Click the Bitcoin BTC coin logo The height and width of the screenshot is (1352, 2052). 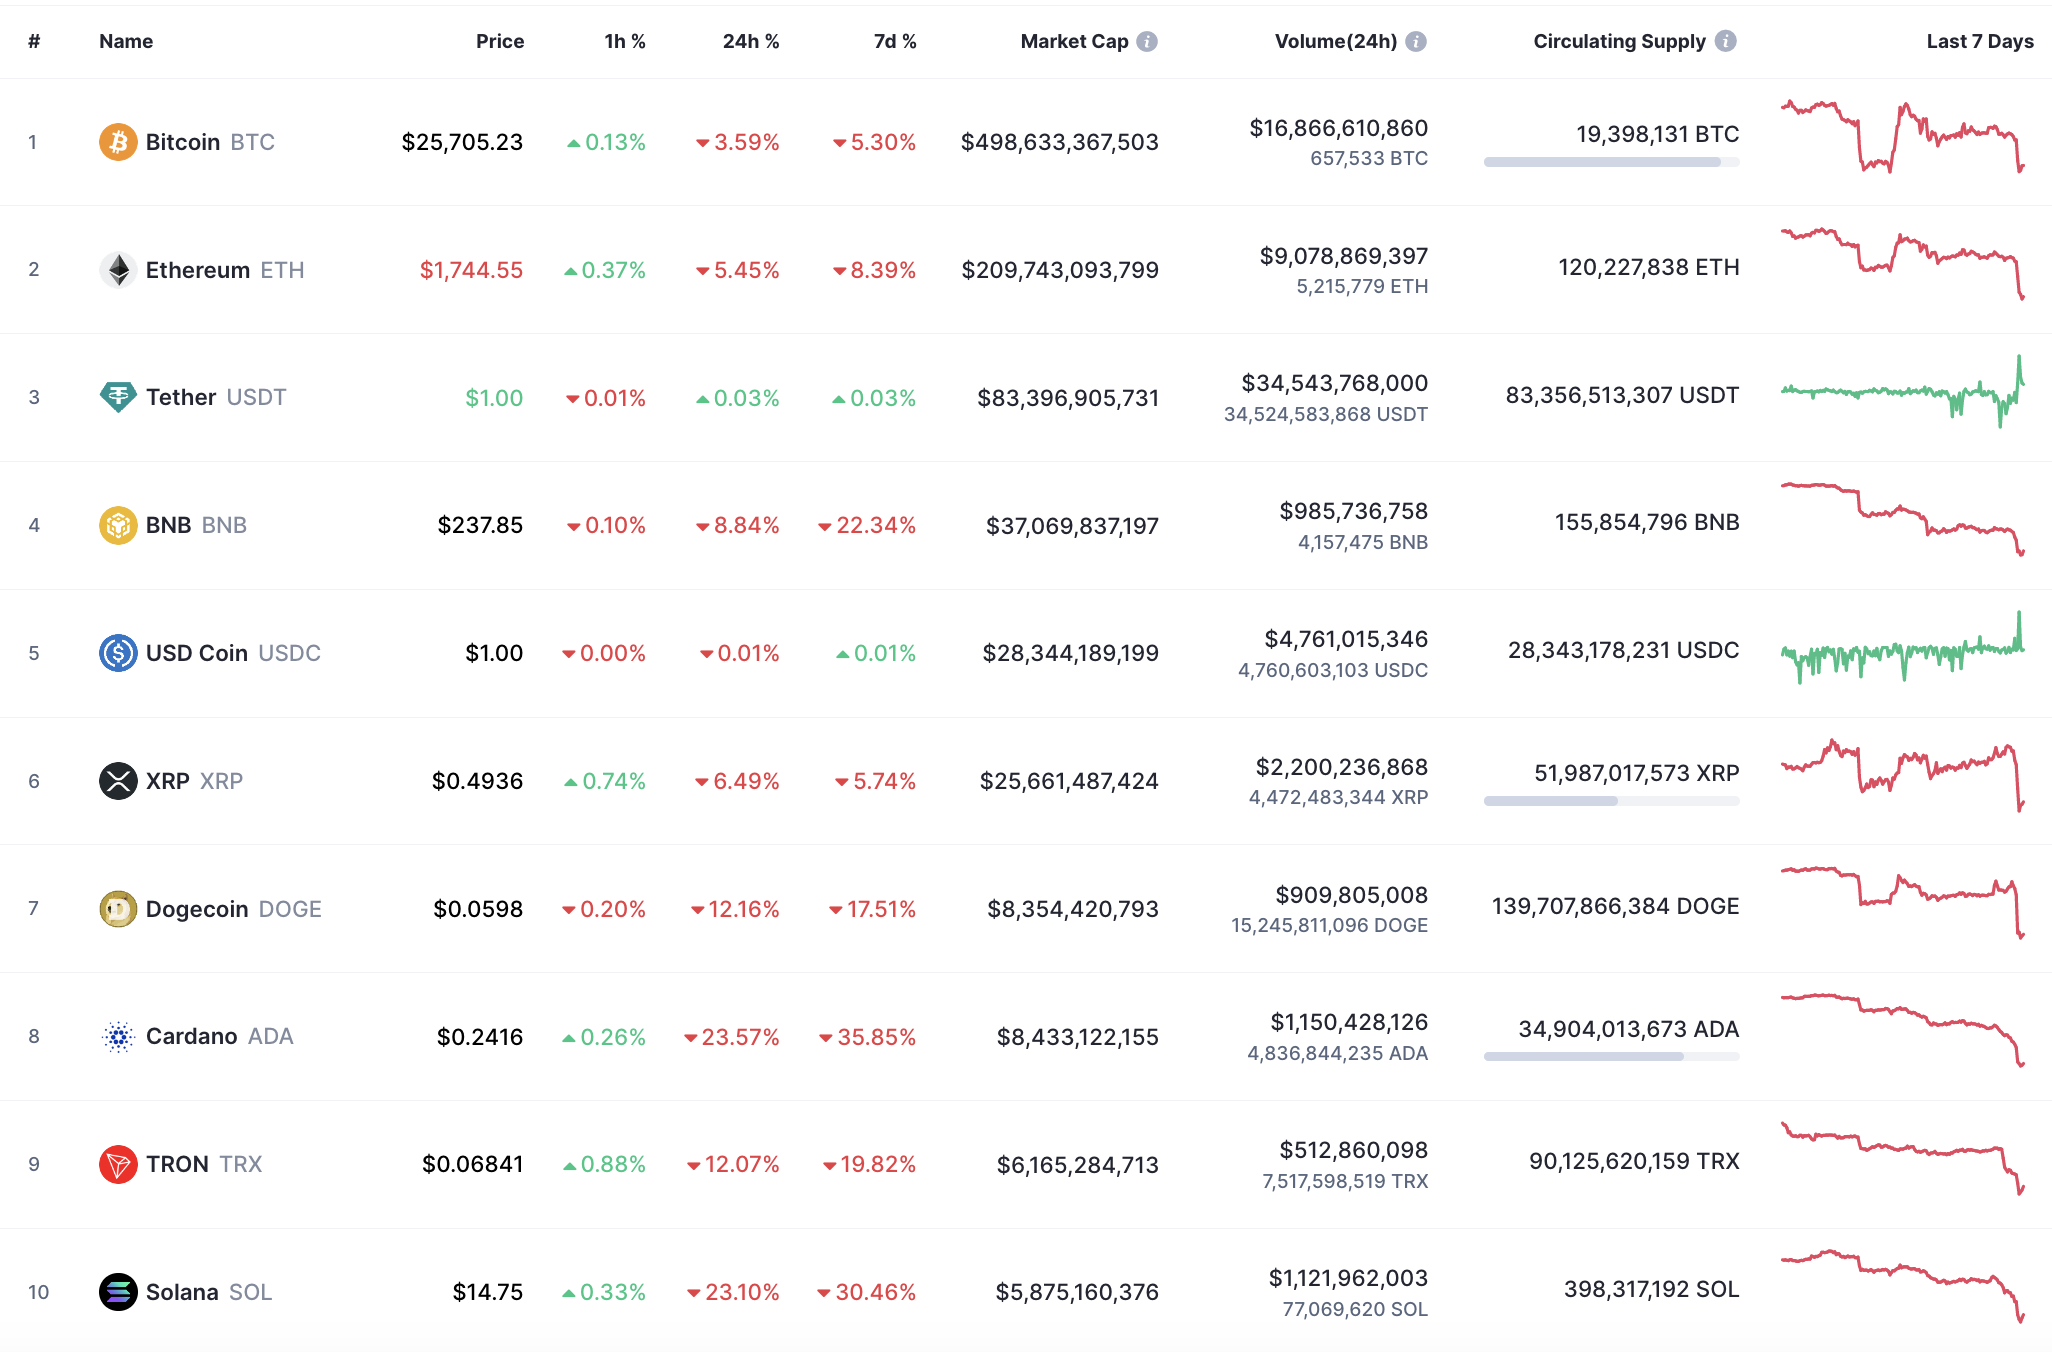coord(118,142)
